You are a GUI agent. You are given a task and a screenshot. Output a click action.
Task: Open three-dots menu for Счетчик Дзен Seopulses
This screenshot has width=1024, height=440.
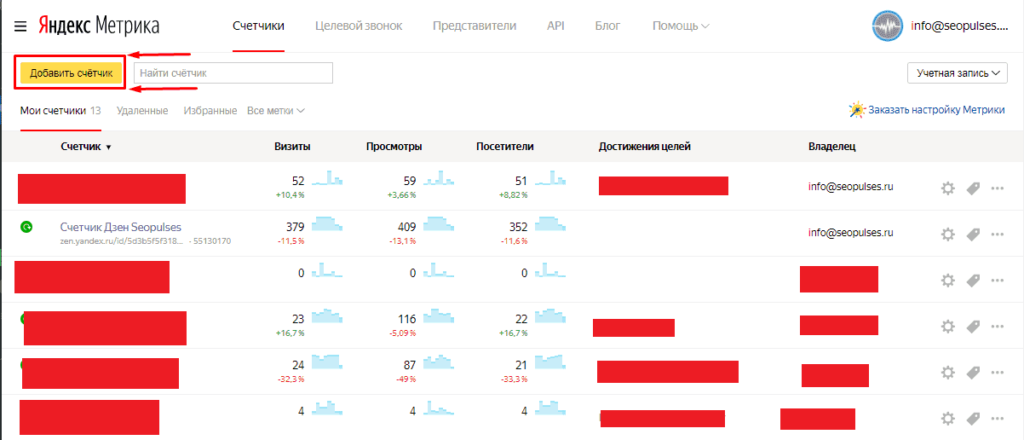coord(997,234)
